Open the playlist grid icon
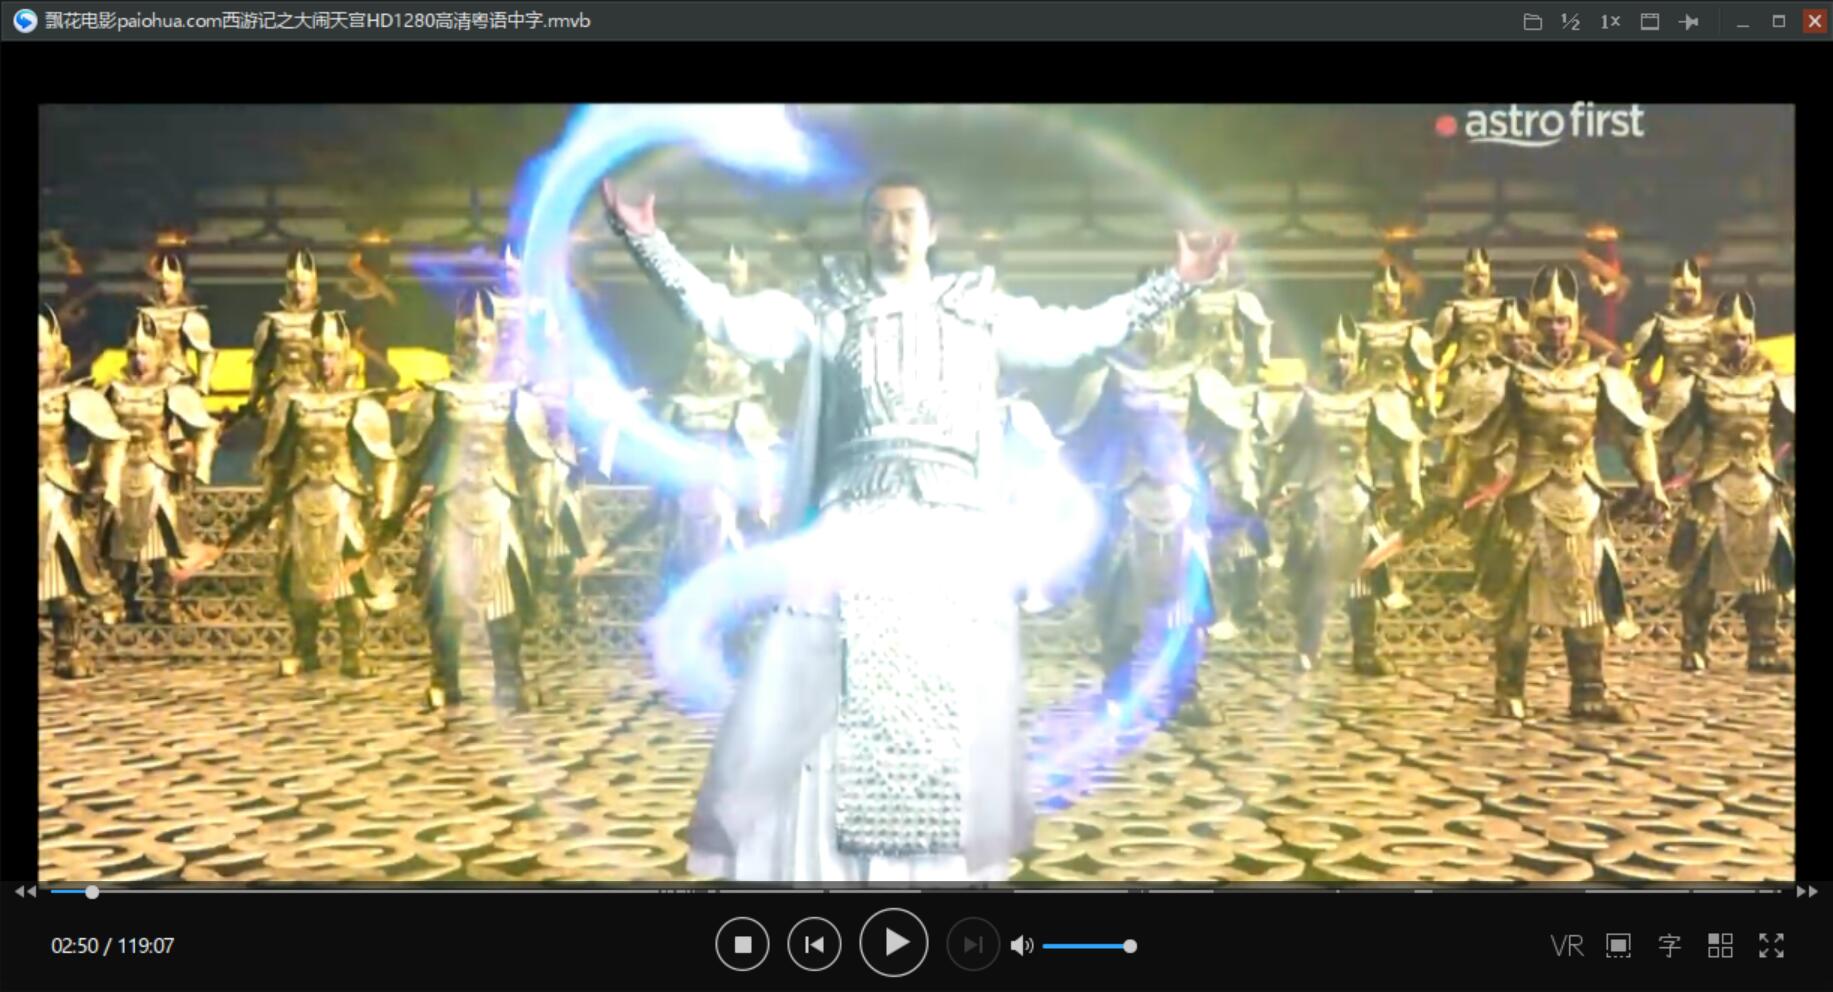The height and width of the screenshot is (992, 1833). pos(1720,946)
